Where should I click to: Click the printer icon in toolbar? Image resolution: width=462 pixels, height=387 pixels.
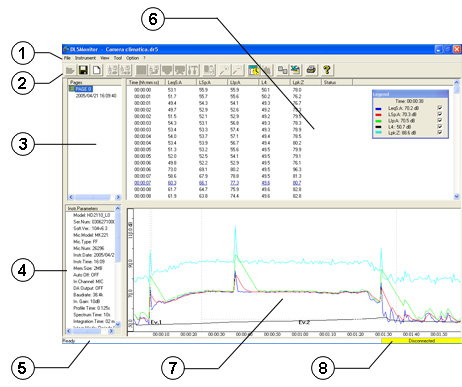click(311, 70)
